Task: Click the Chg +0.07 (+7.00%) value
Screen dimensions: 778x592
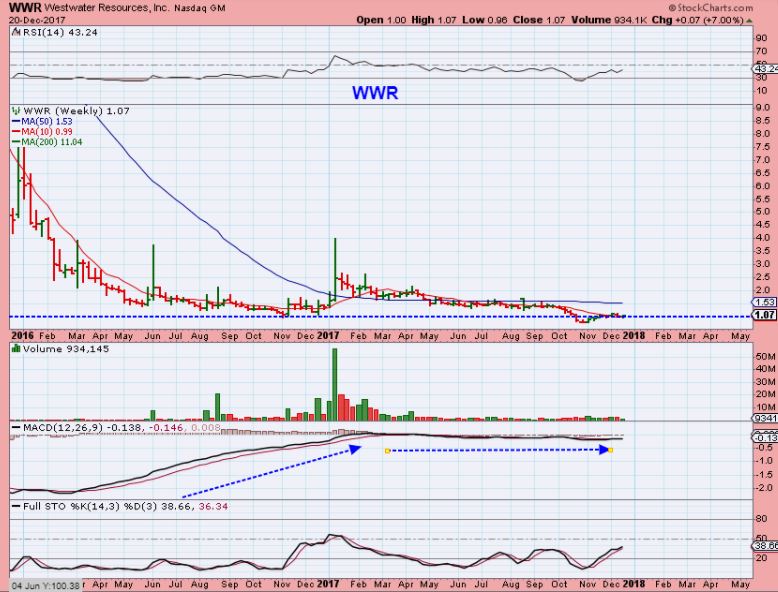Action: (x=698, y=20)
